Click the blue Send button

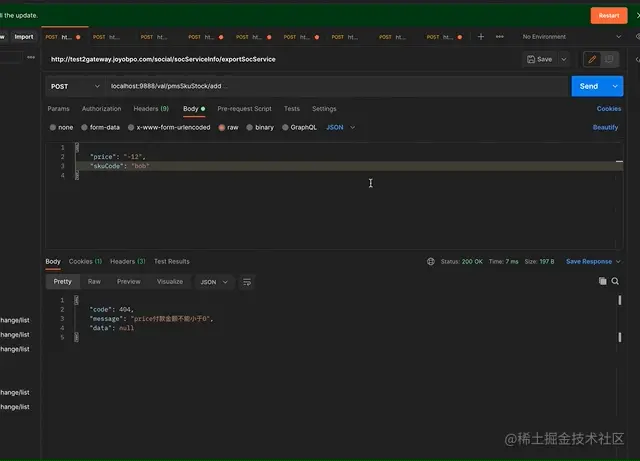coord(589,86)
